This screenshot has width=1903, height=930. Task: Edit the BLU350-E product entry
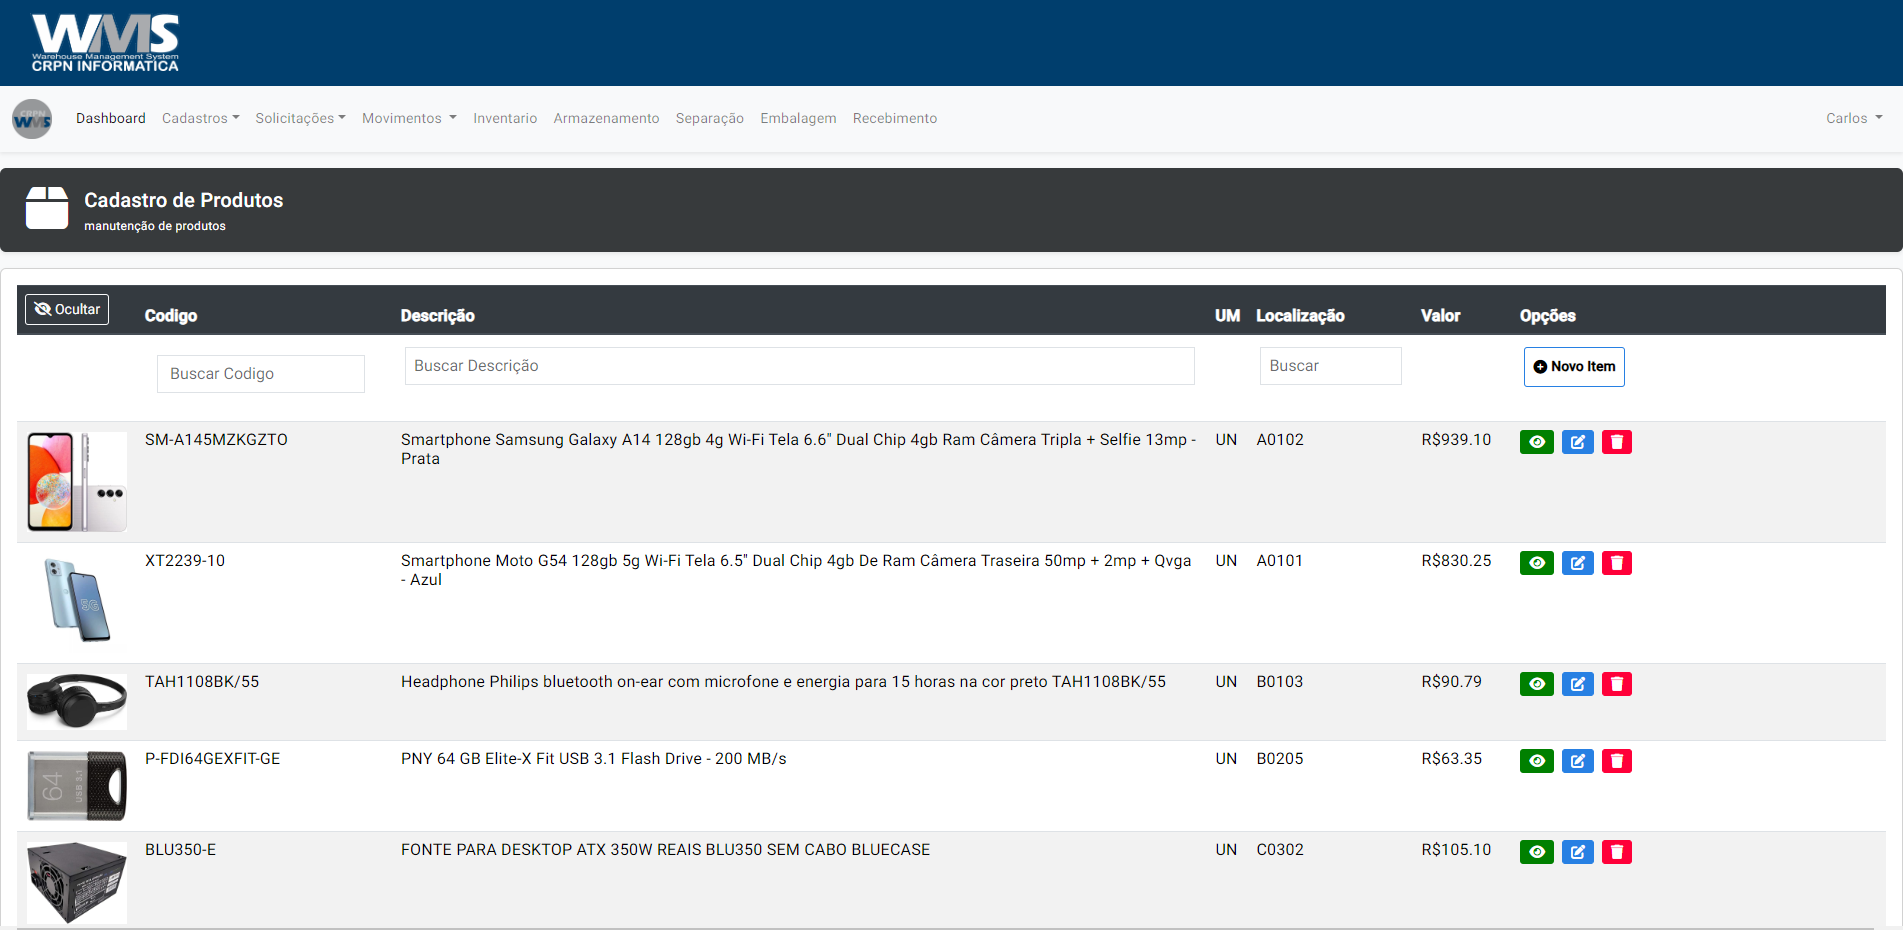click(x=1577, y=852)
